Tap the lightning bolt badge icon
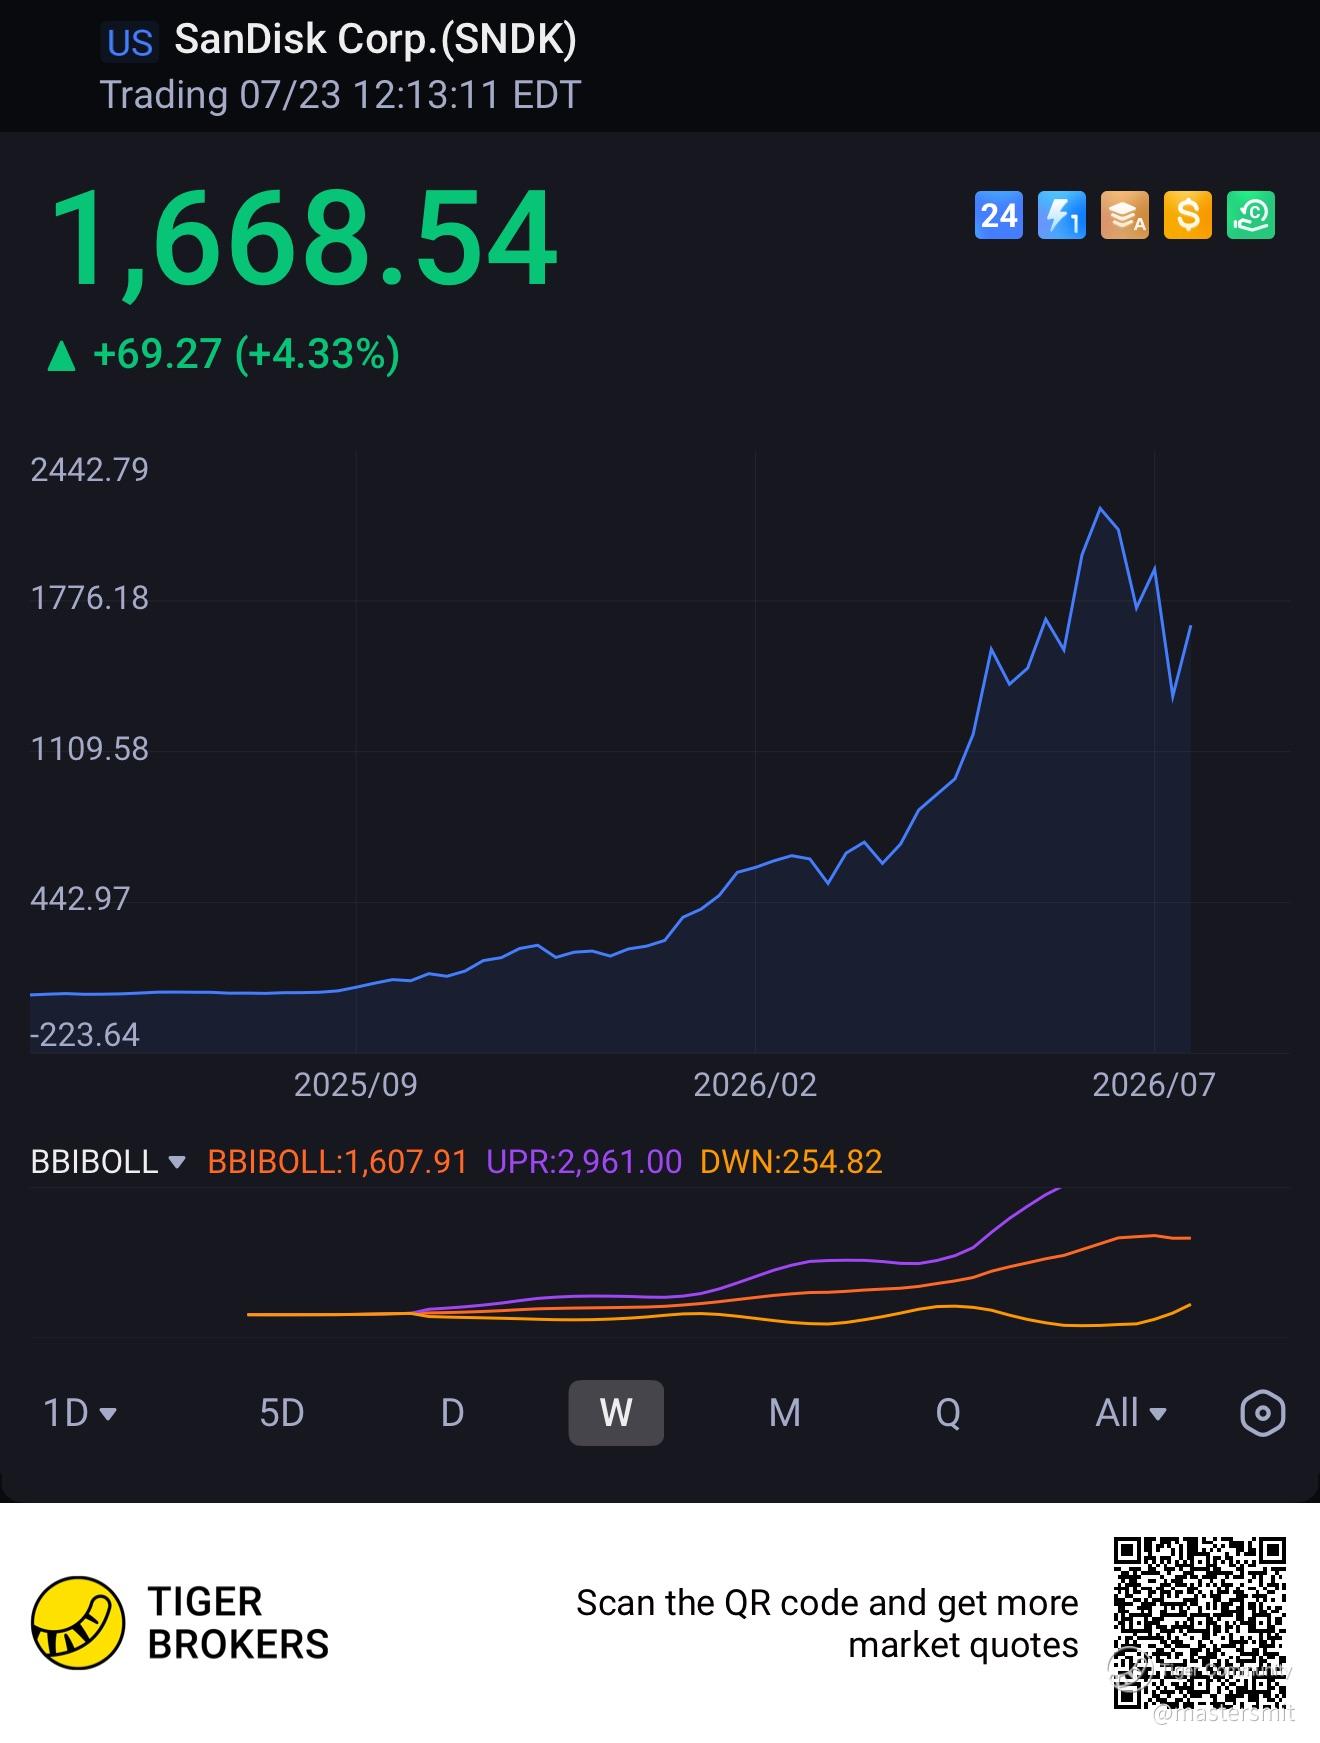The height and width of the screenshot is (1743, 1320). coord(1061,215)
